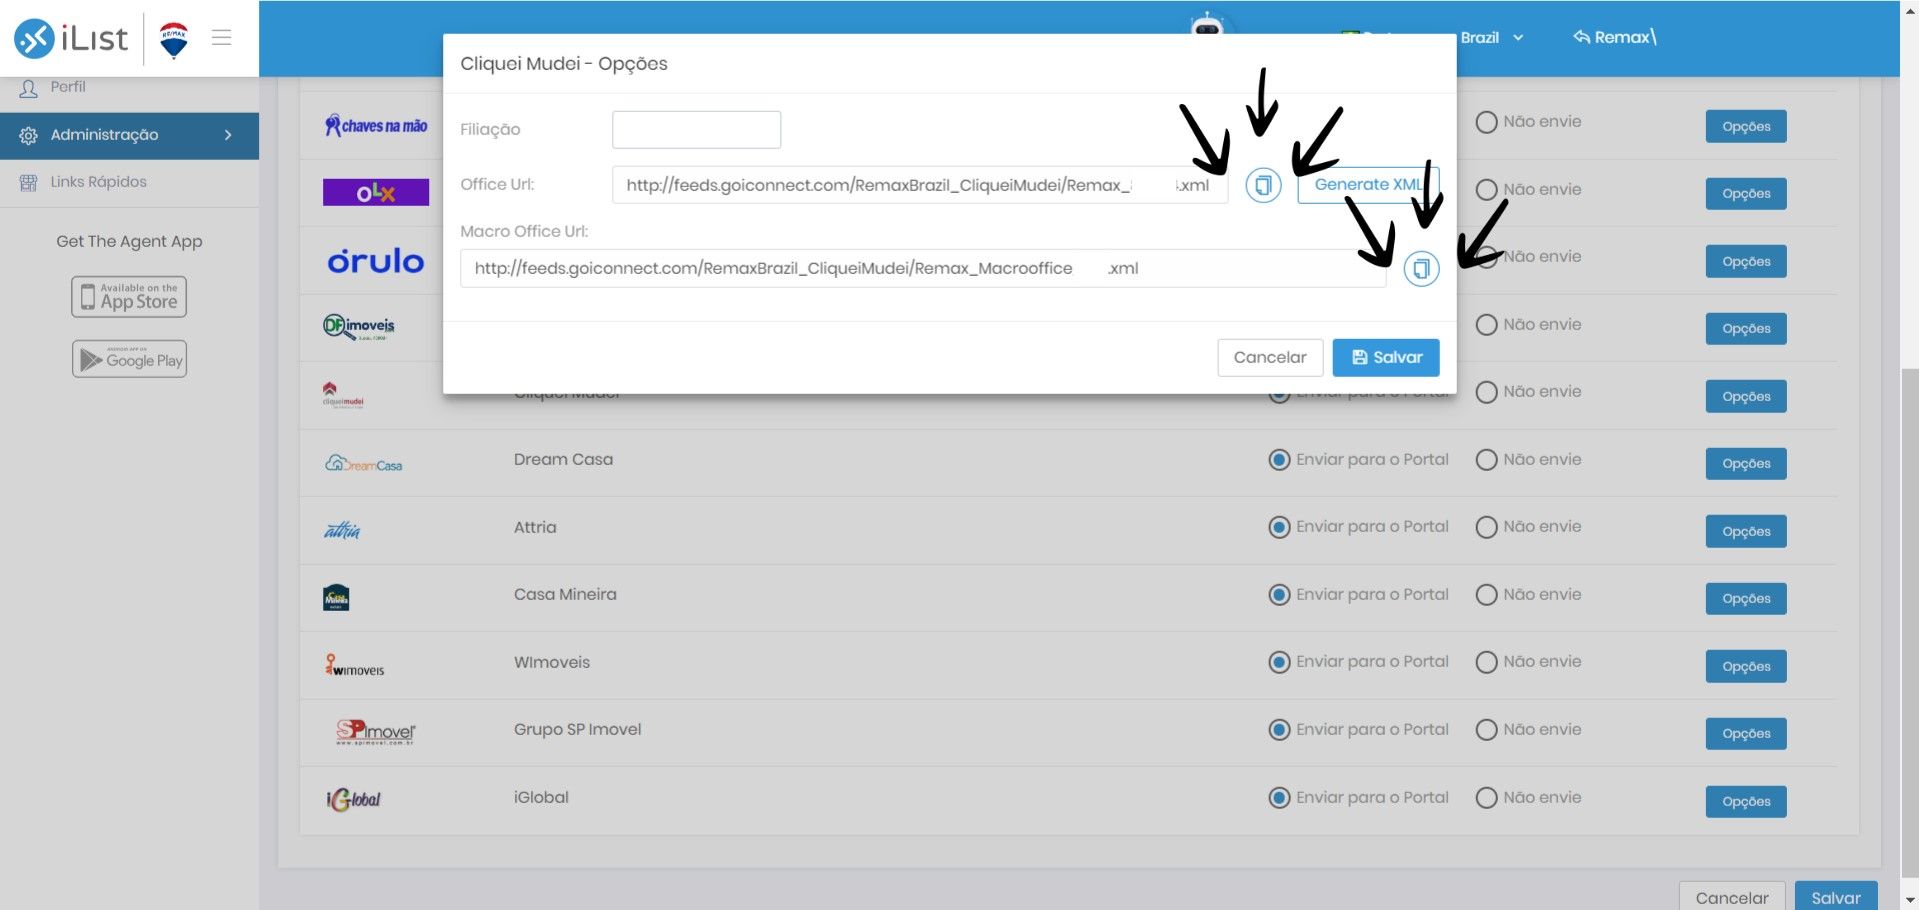Open the Brazil country dropdown
This screenshot has width=1919, height=910.
tap(1491, 38)
